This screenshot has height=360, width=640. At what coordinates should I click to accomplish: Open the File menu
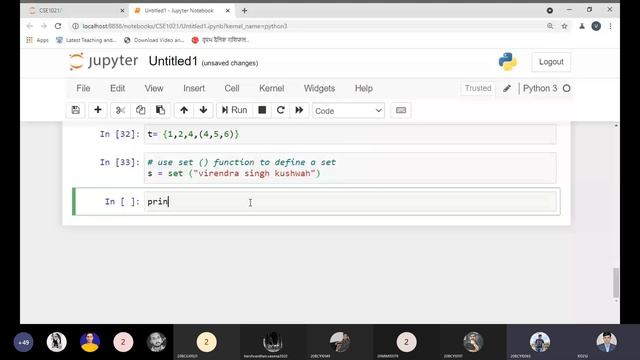coord(83,88)
